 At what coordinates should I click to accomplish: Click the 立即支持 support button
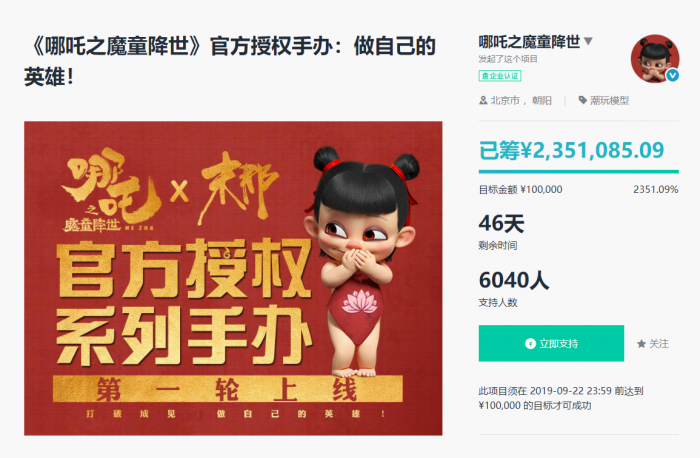coord(551,343)
